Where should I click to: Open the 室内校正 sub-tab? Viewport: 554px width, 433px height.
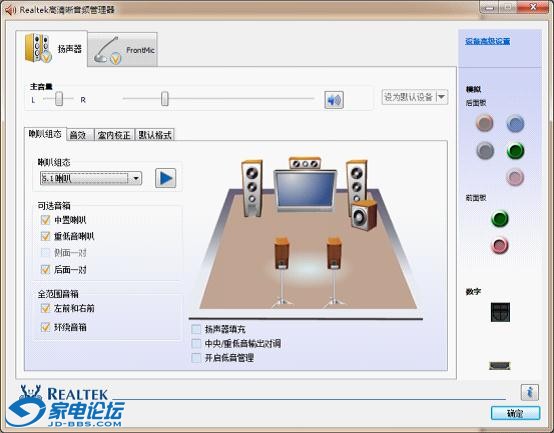(x=114, y=135)
